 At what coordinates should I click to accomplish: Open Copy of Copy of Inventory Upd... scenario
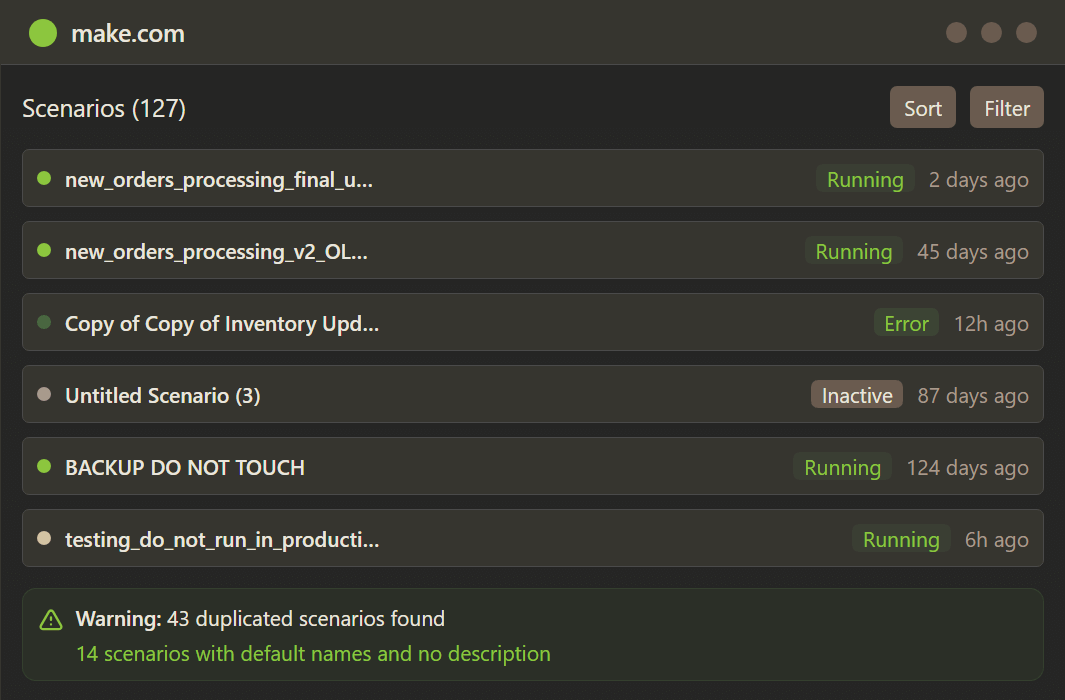[532, 323]
